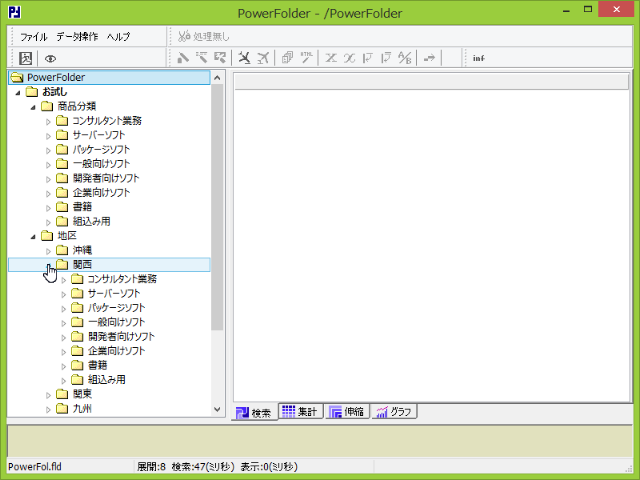Screen dimensions: 640x480
Task: Select 企業向けソフト under 関西
Action: point(116,351)
